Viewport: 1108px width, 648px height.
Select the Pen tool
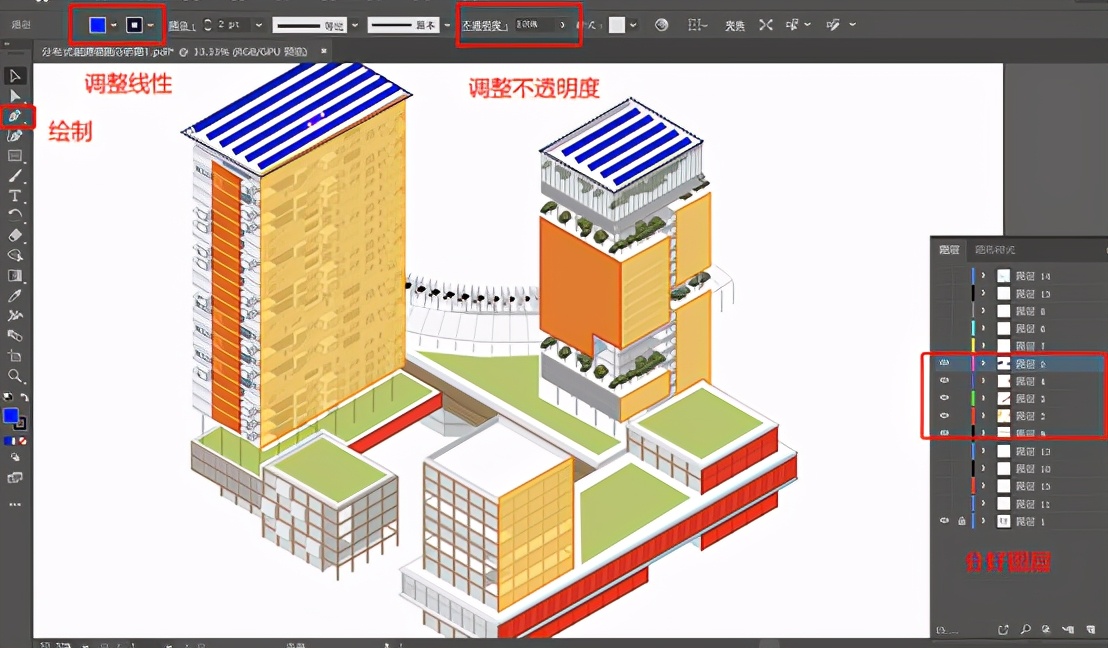click(x=15, y=116)
